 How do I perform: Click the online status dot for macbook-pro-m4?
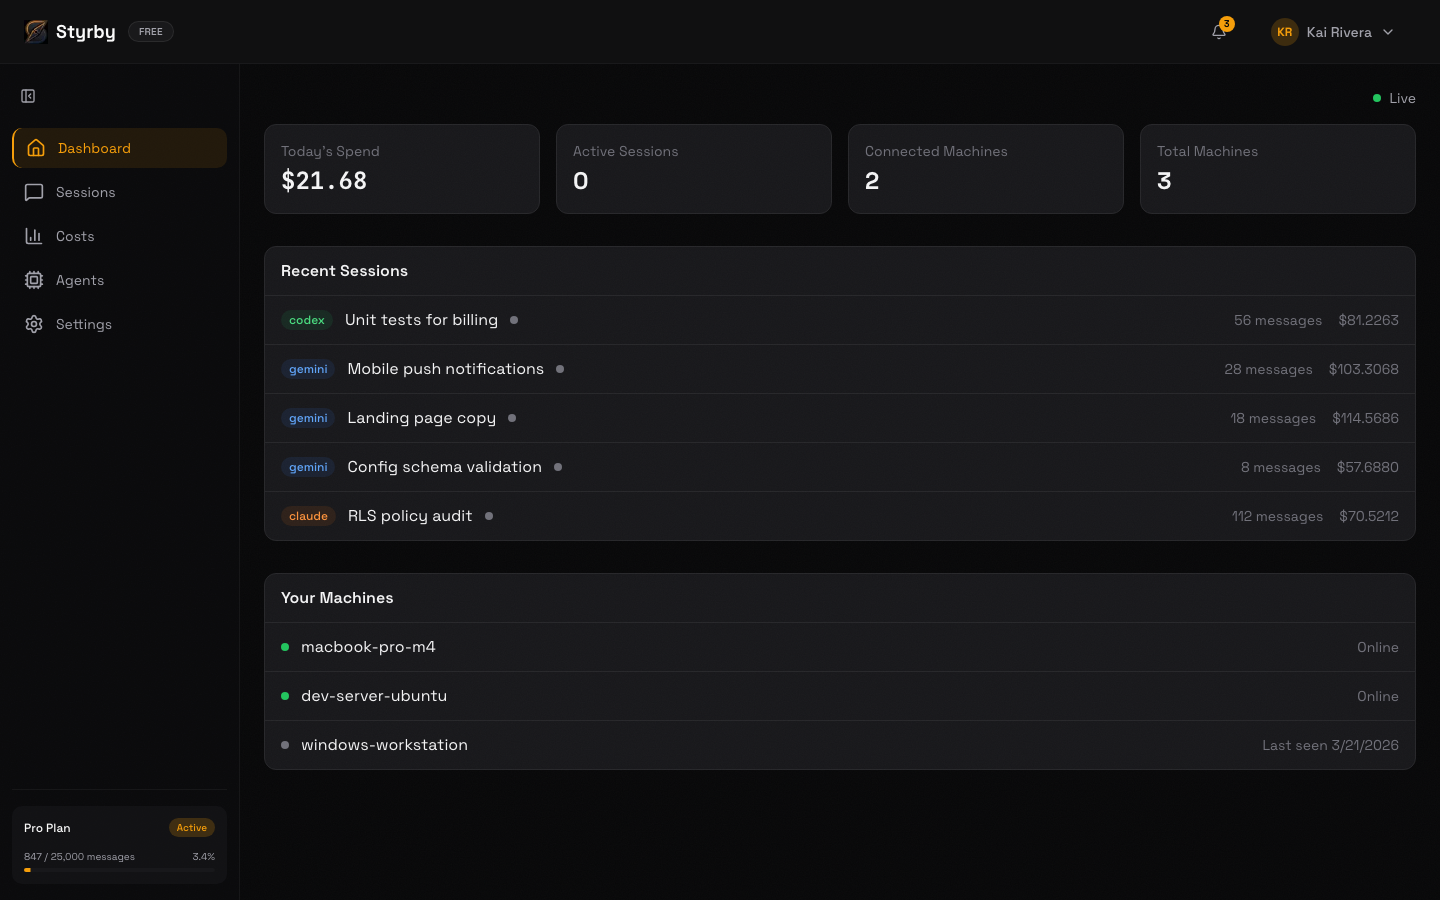(x=285, y=647)
